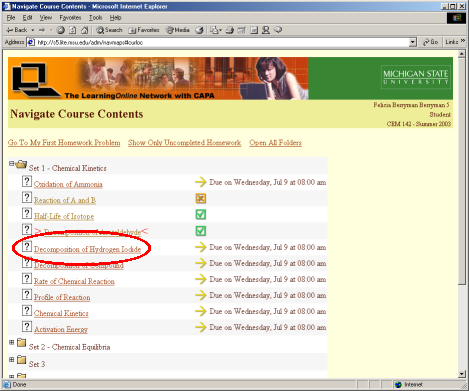Click the Michigan State University logo
Image resolution: width=469 pixels, height=391 pixels.
tap(416, 77)
